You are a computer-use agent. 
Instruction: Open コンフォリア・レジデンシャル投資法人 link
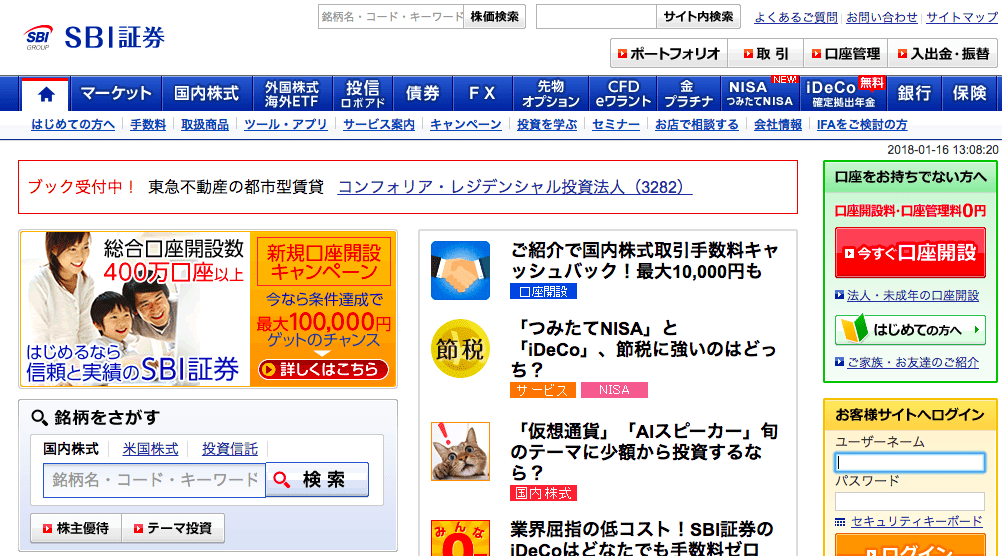tap(514, 187)
